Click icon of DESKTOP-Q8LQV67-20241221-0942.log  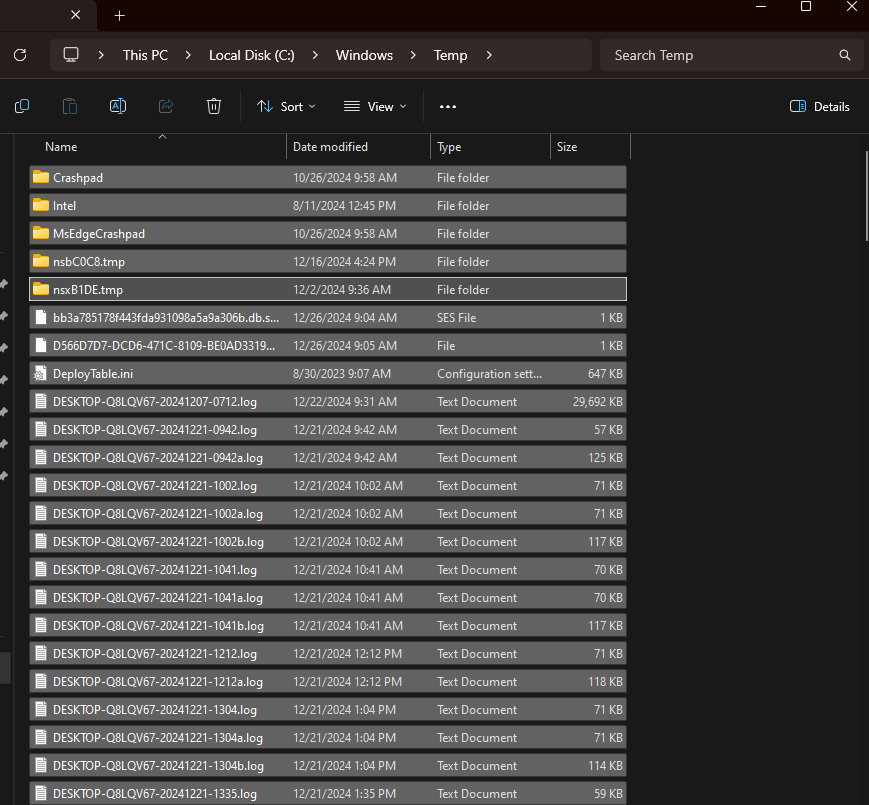coord(40,429)
